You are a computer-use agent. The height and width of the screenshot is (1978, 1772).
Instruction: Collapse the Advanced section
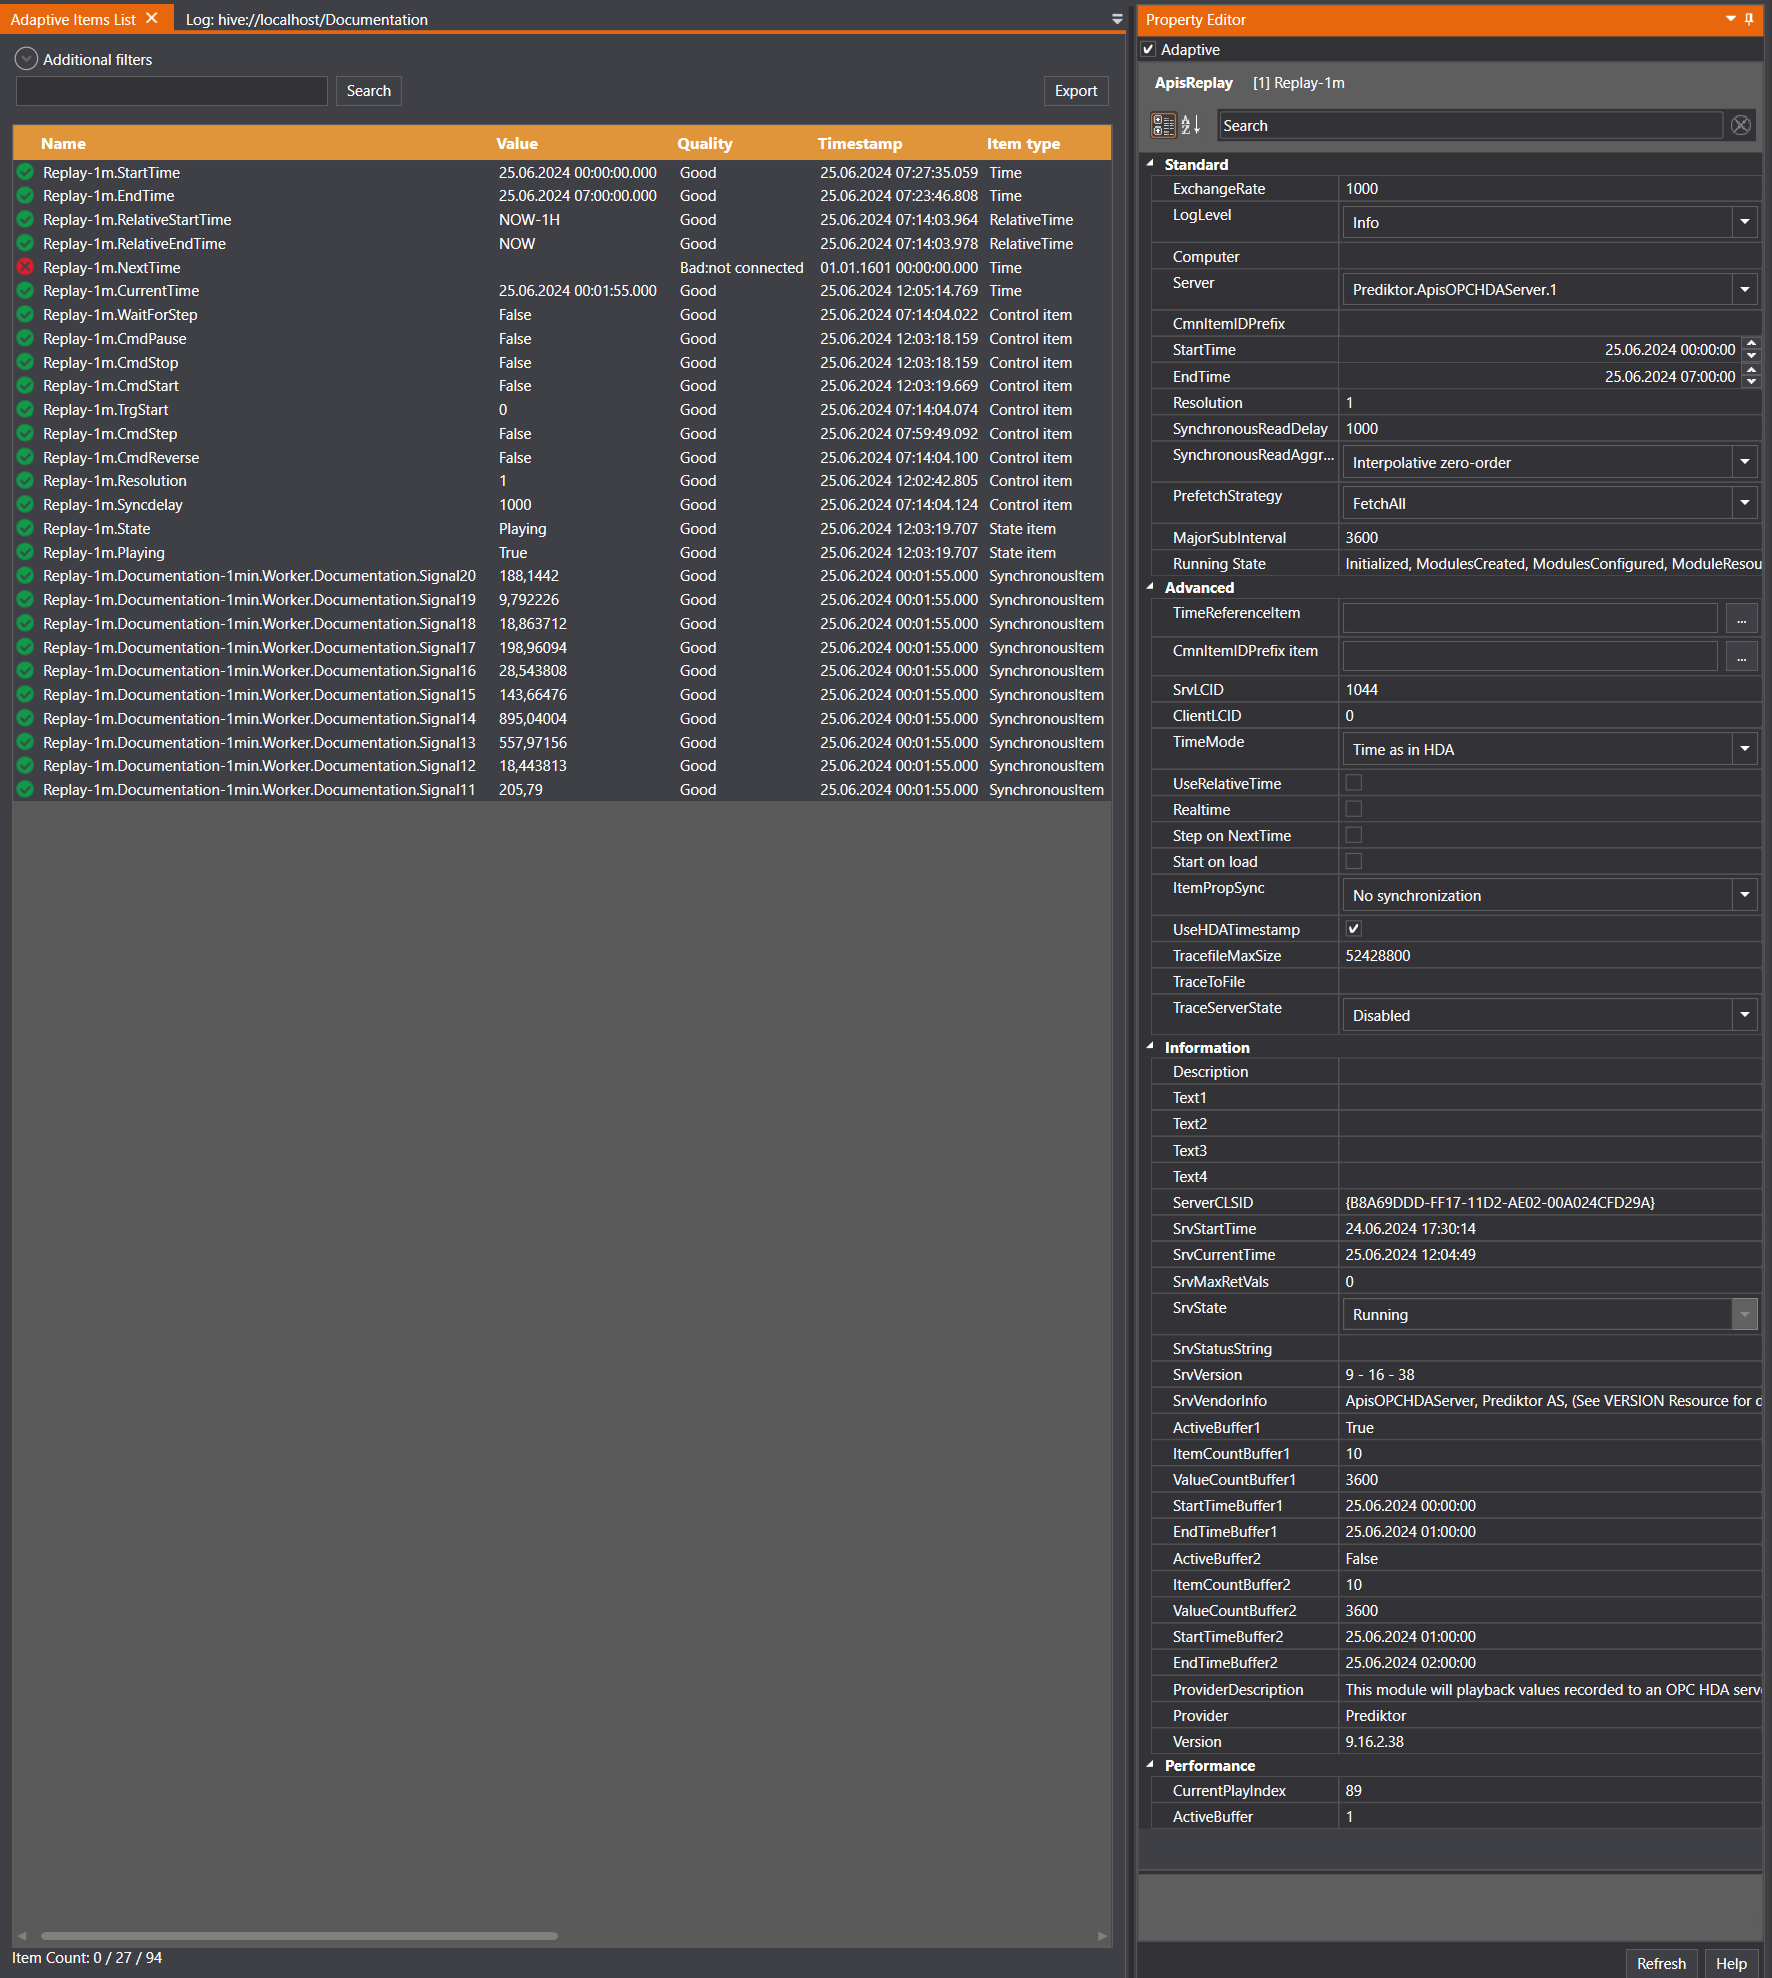coord(1150,587)
